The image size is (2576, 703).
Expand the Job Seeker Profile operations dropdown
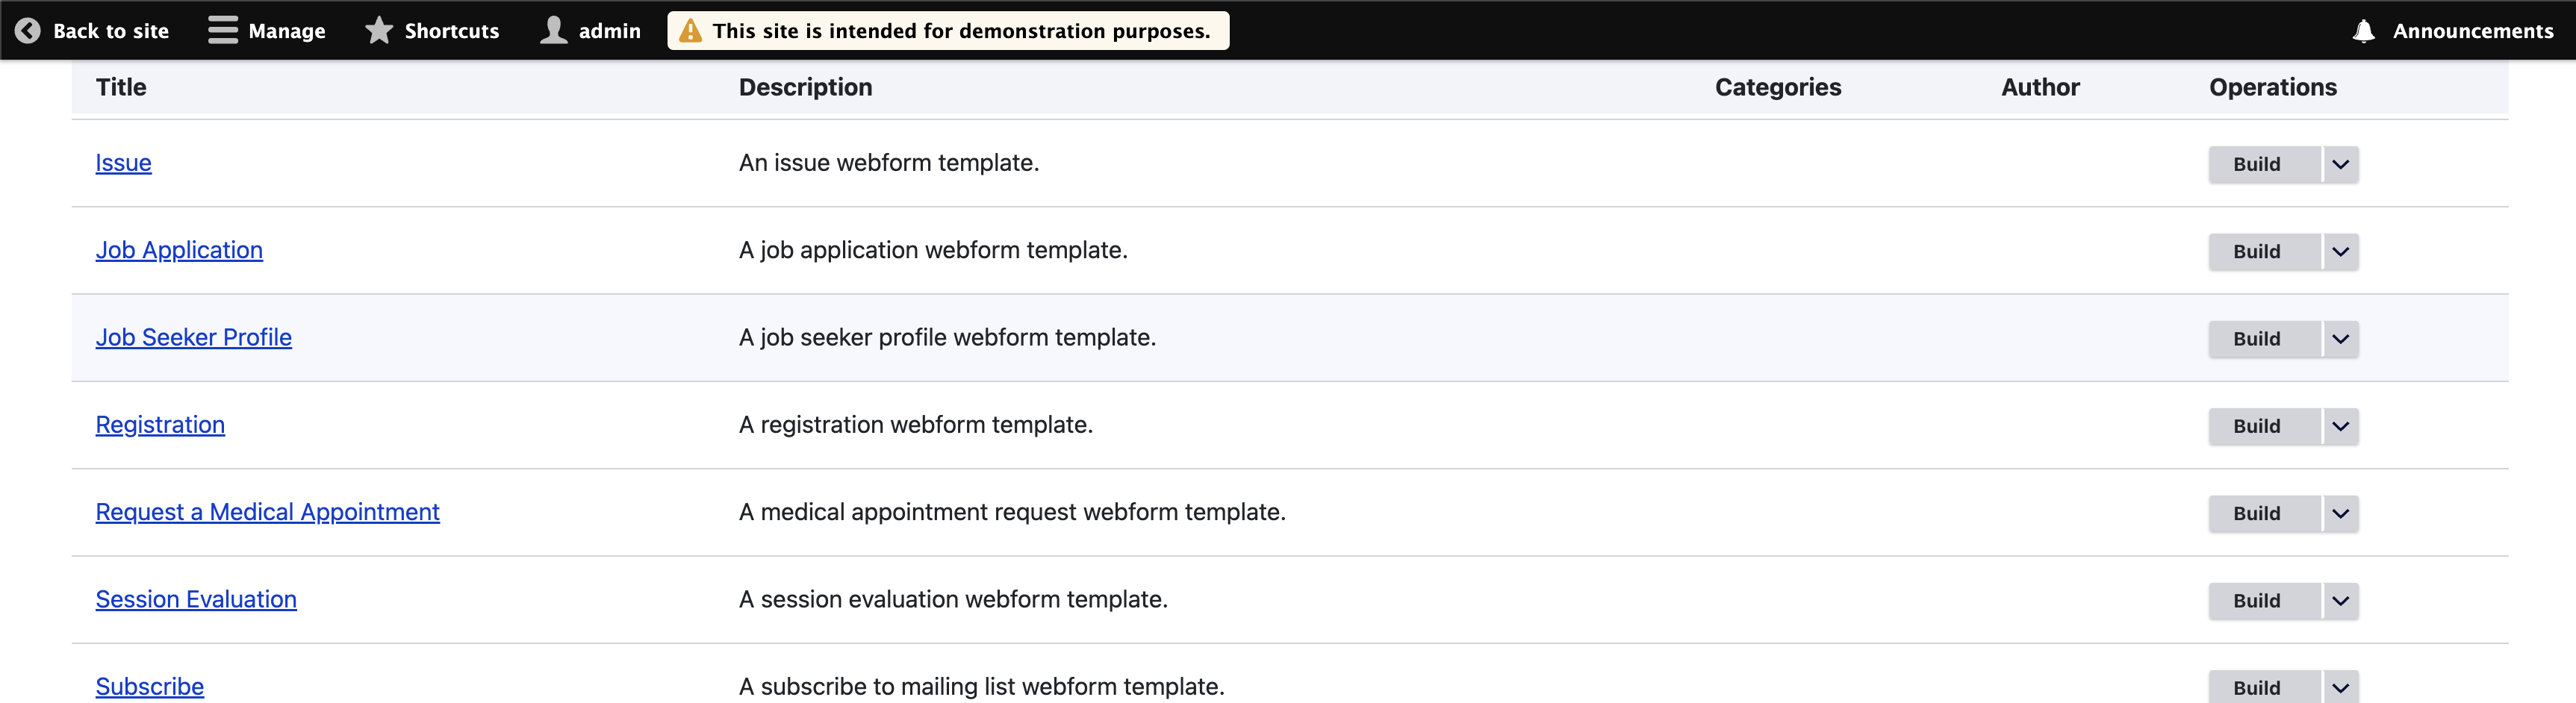(2340, 339)
